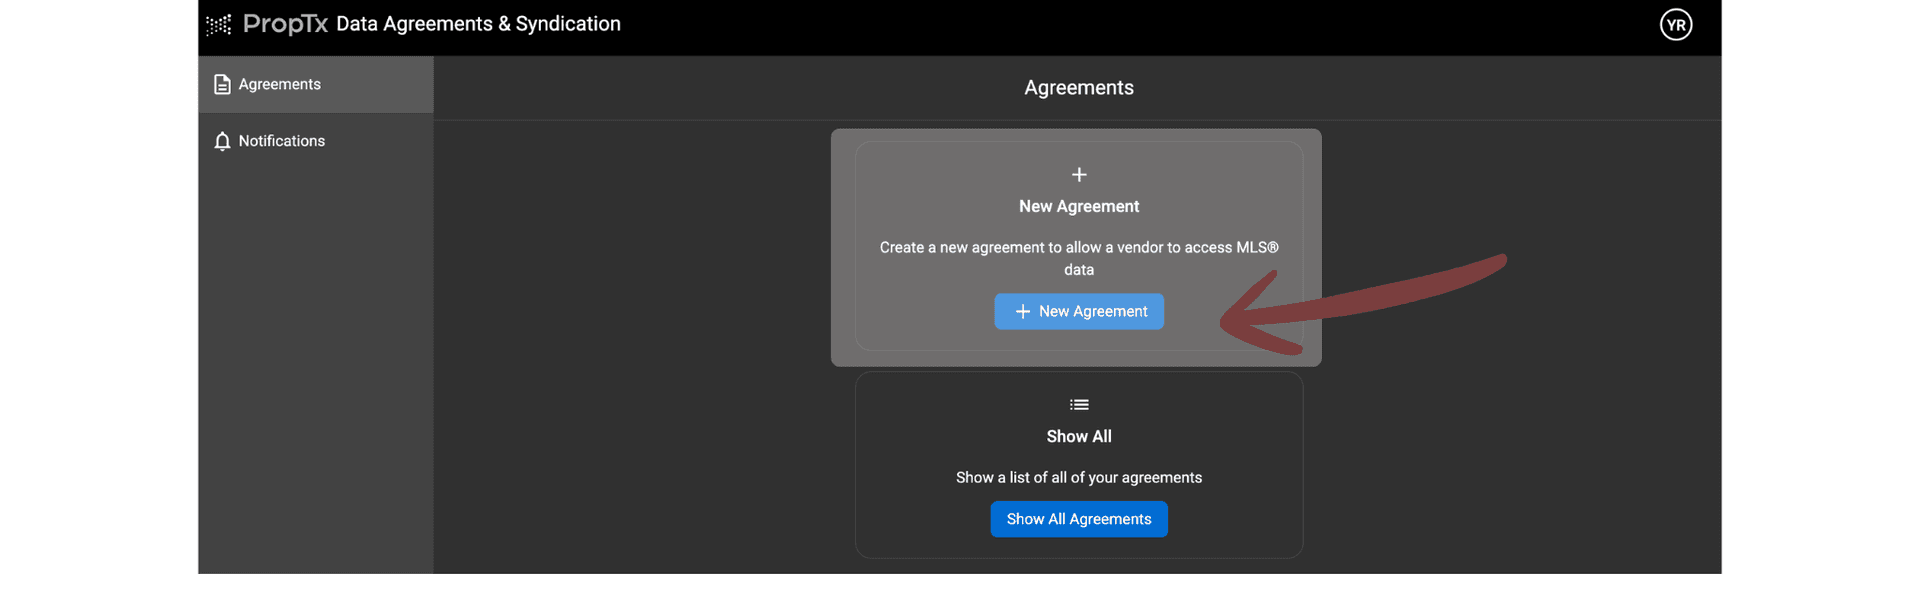
Task: Click the Show All card description text
Action: coord(1078,477)
